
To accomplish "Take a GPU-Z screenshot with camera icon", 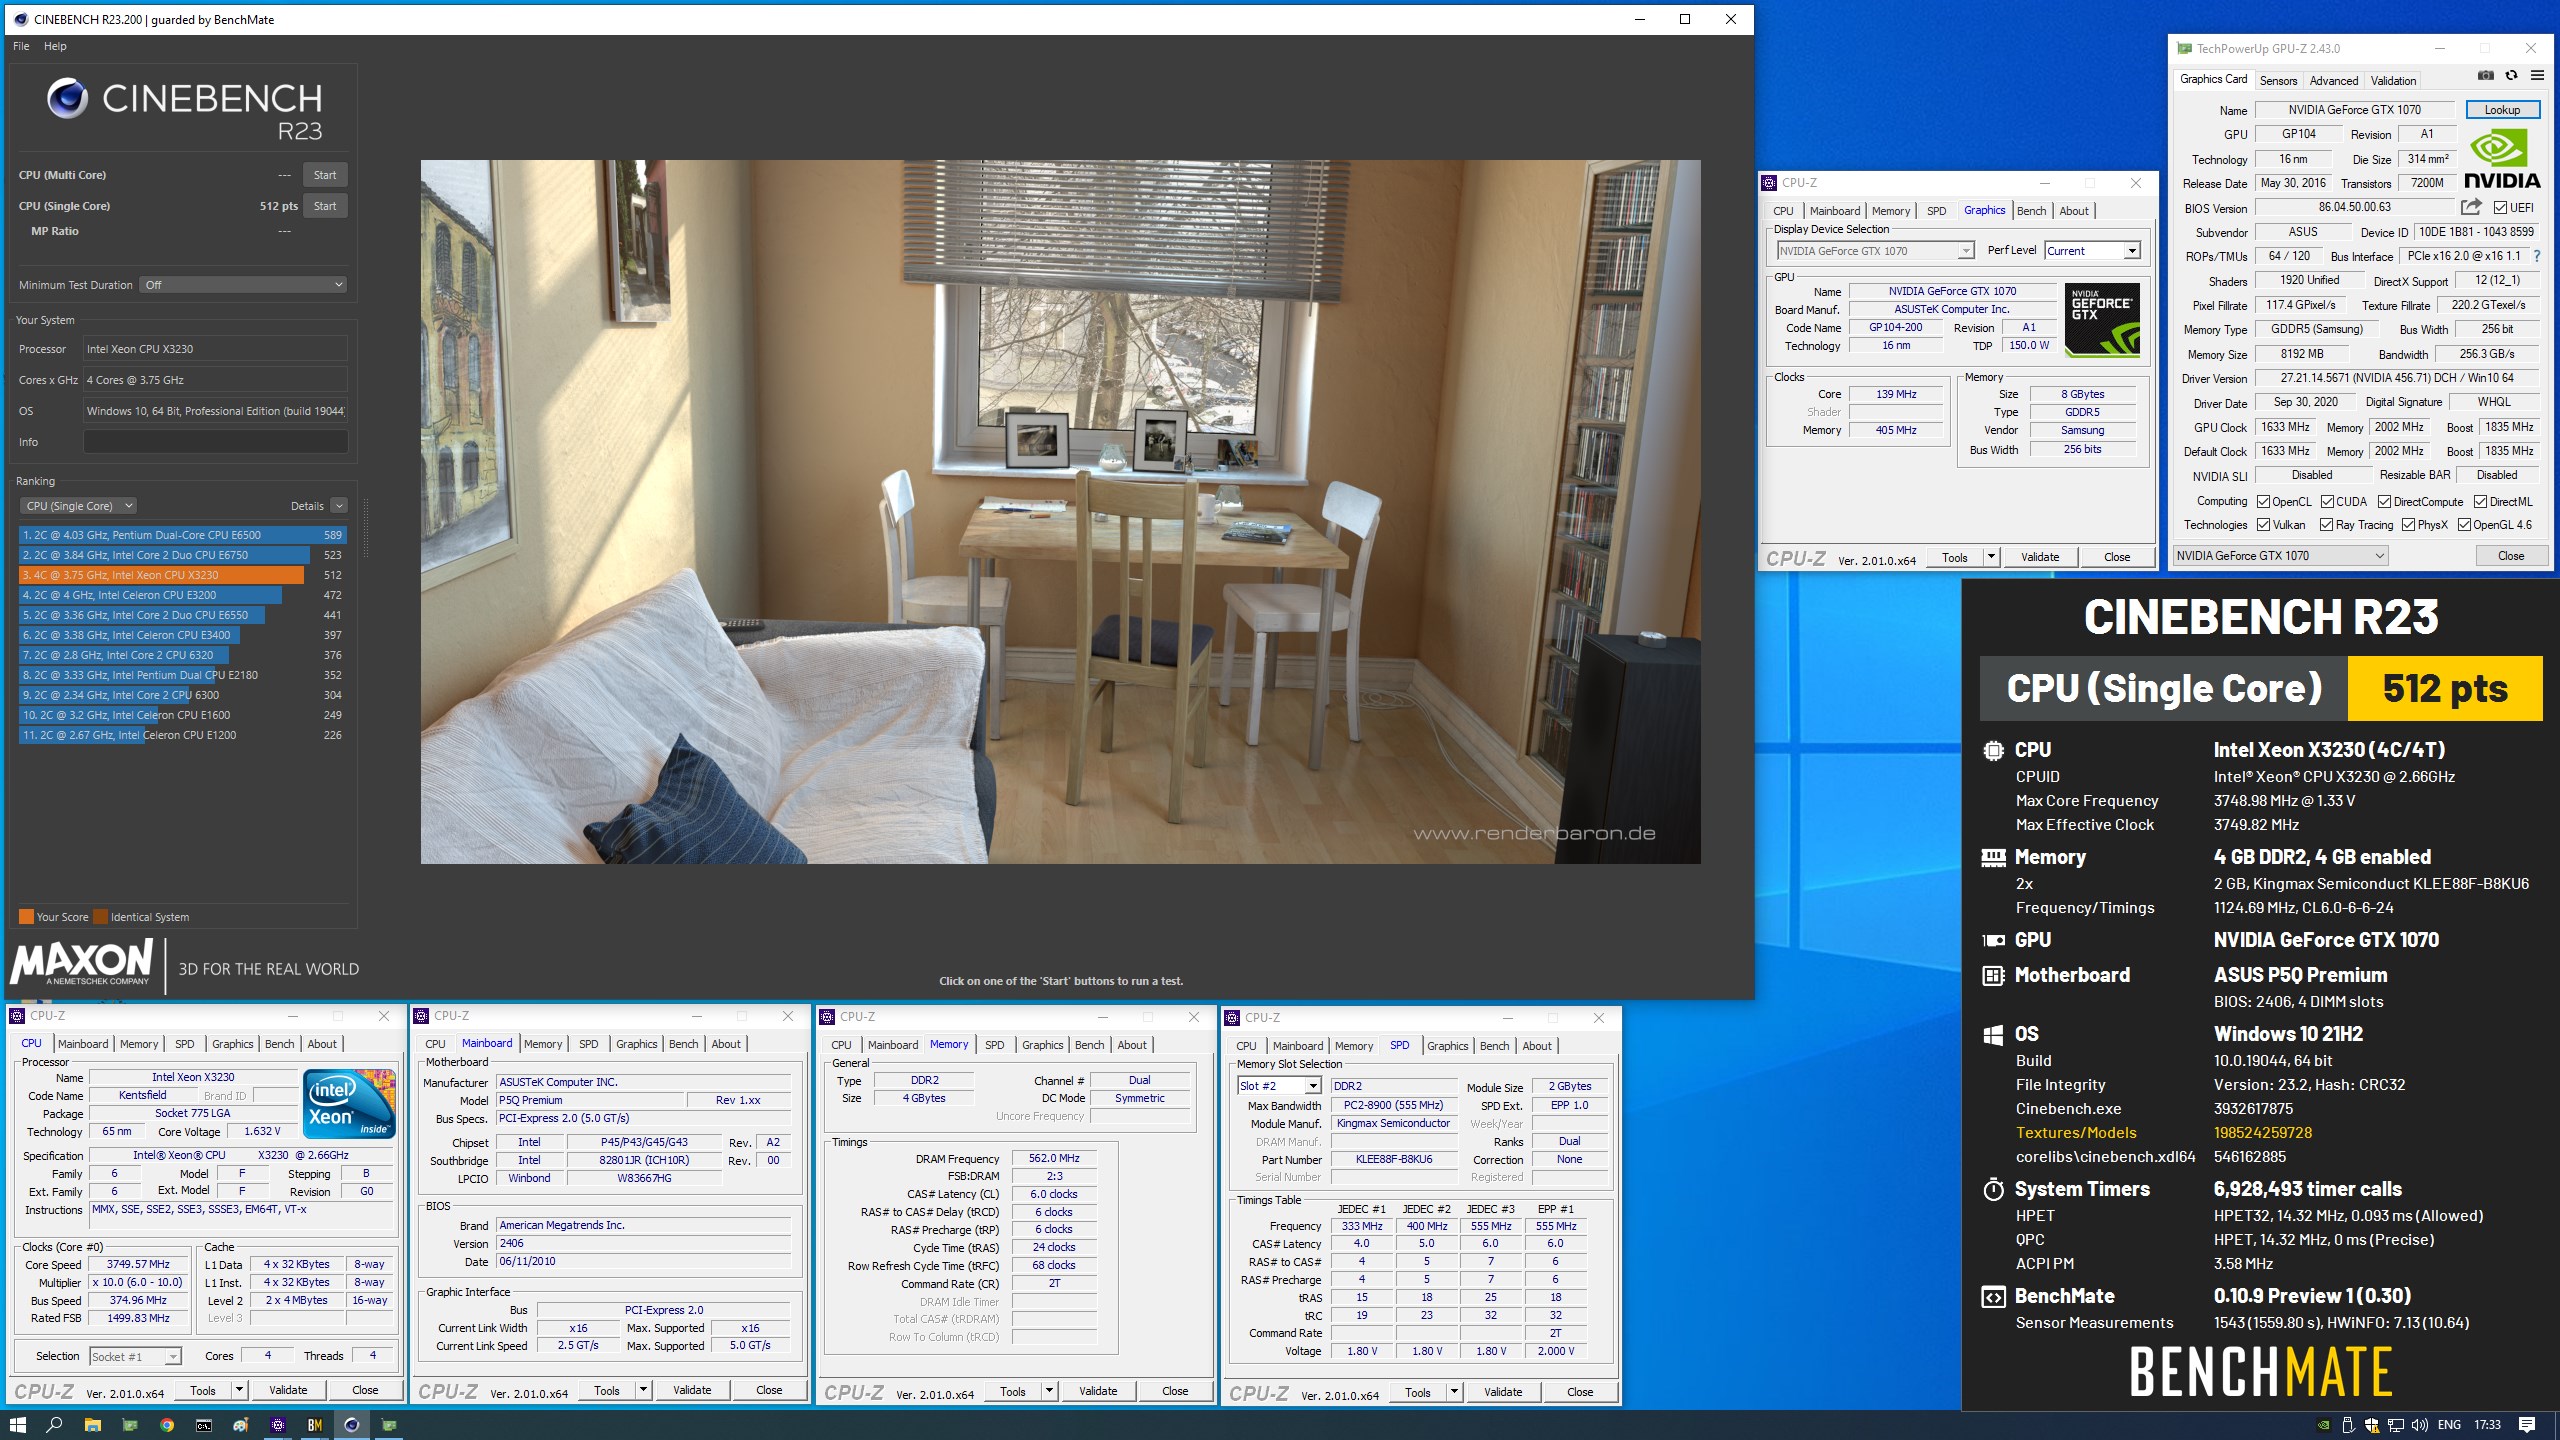I will coord(2485,76).
